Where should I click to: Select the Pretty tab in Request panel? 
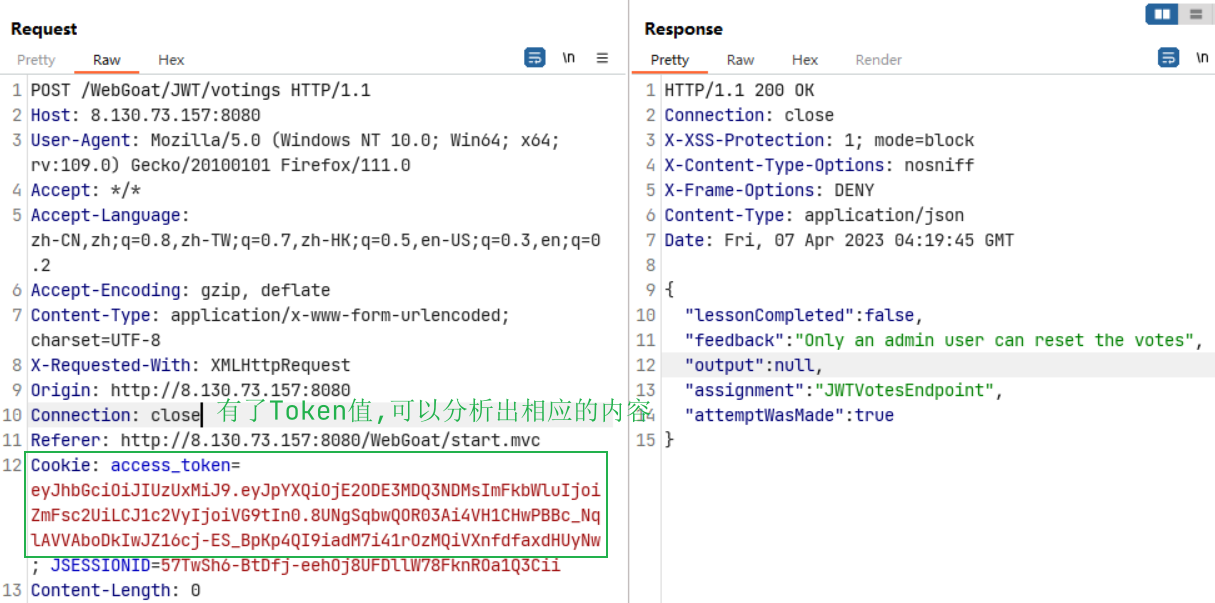click(36, 60)
